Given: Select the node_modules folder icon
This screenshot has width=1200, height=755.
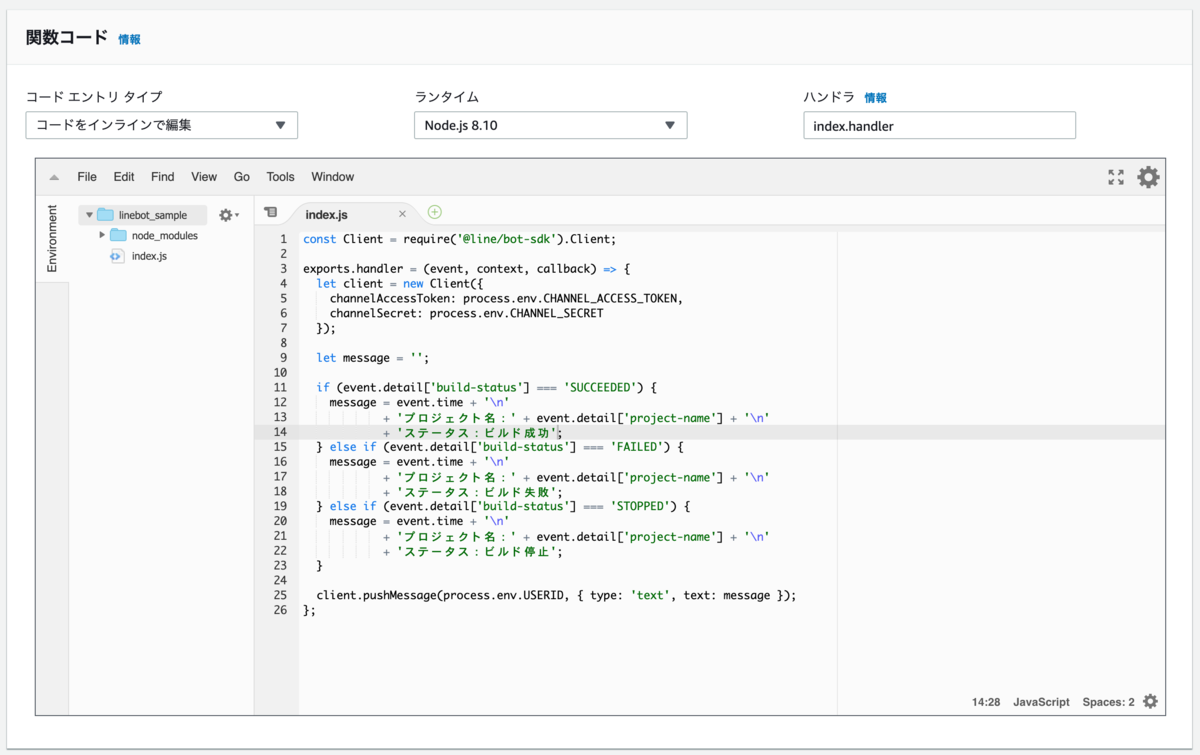Looking at the screenshot, I should 118,235.
